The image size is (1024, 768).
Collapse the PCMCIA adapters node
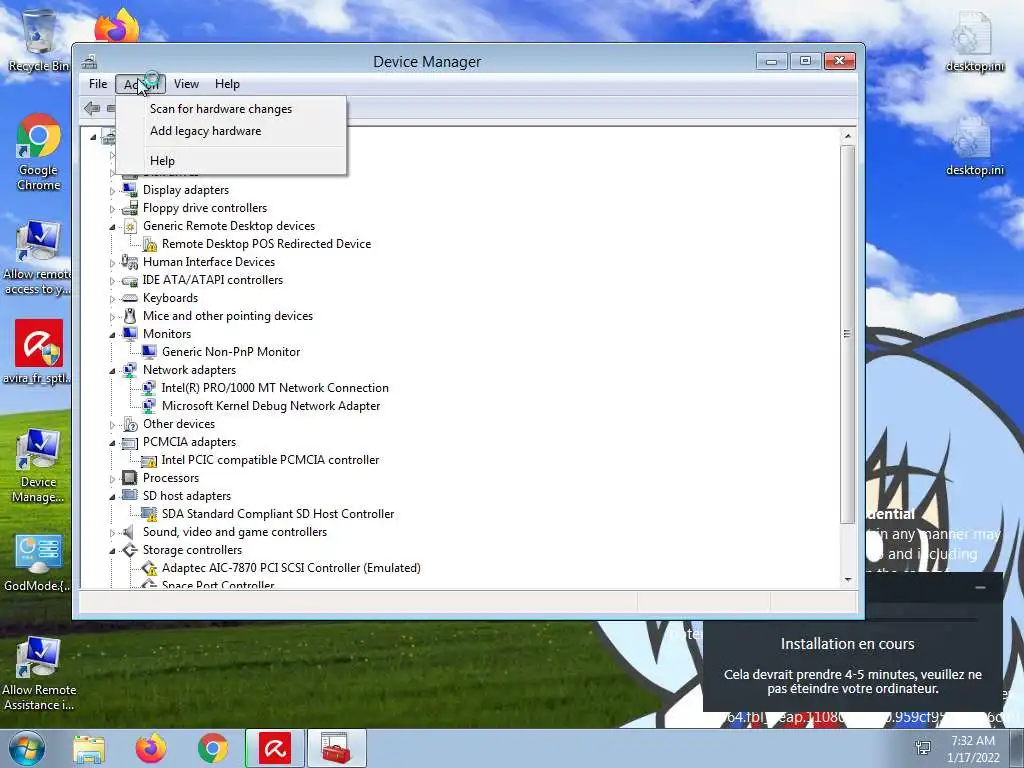tap(112, 443)
